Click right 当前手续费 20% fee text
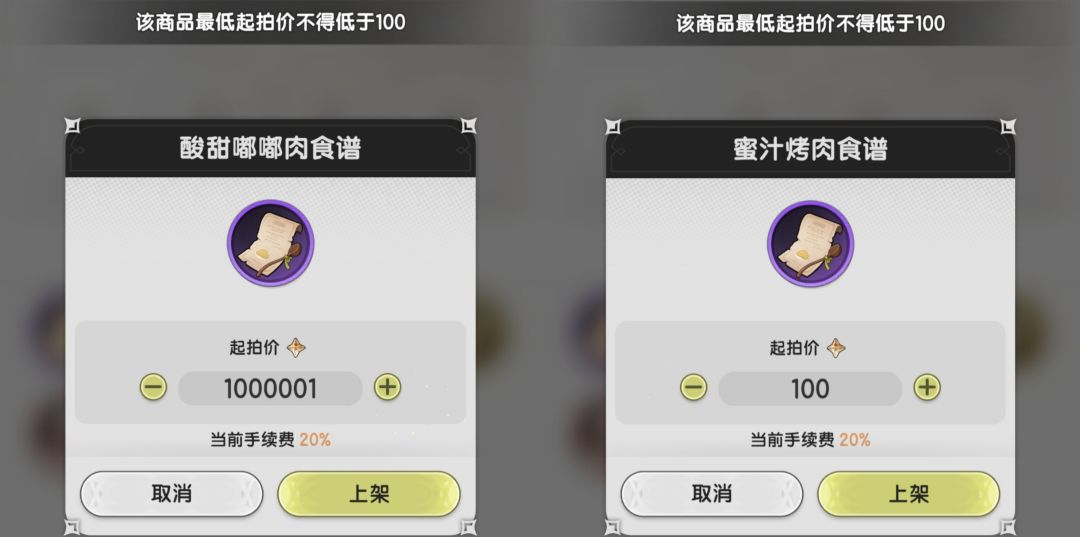The image size is (1080, 537). point(810,439)
